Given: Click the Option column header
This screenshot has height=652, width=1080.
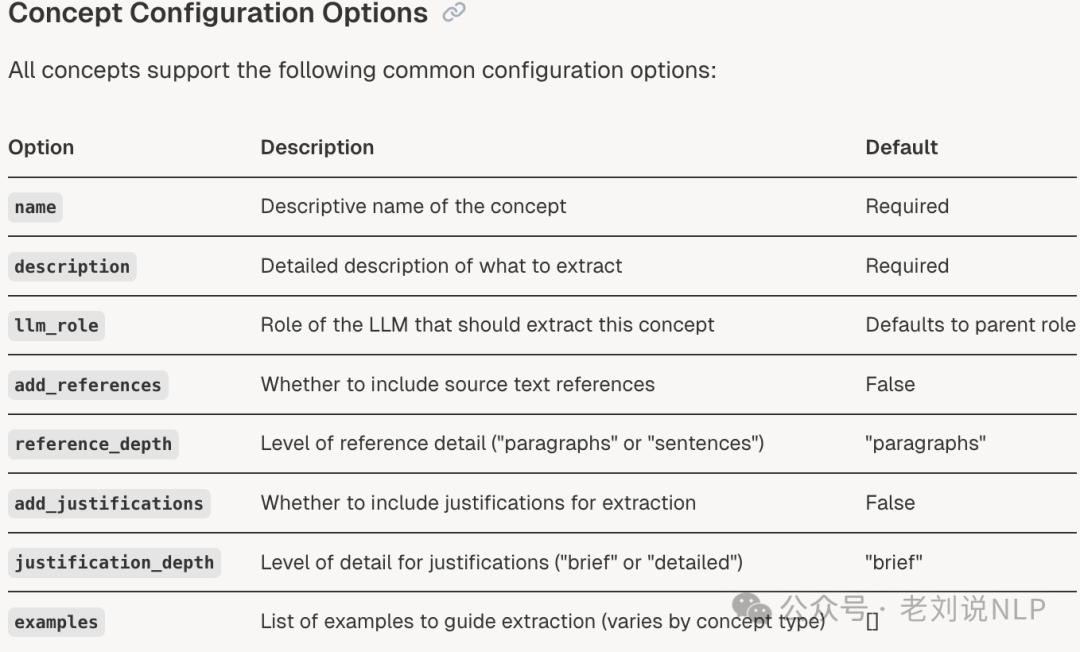Looking at the screenshot, I should (x=41, y=147).
